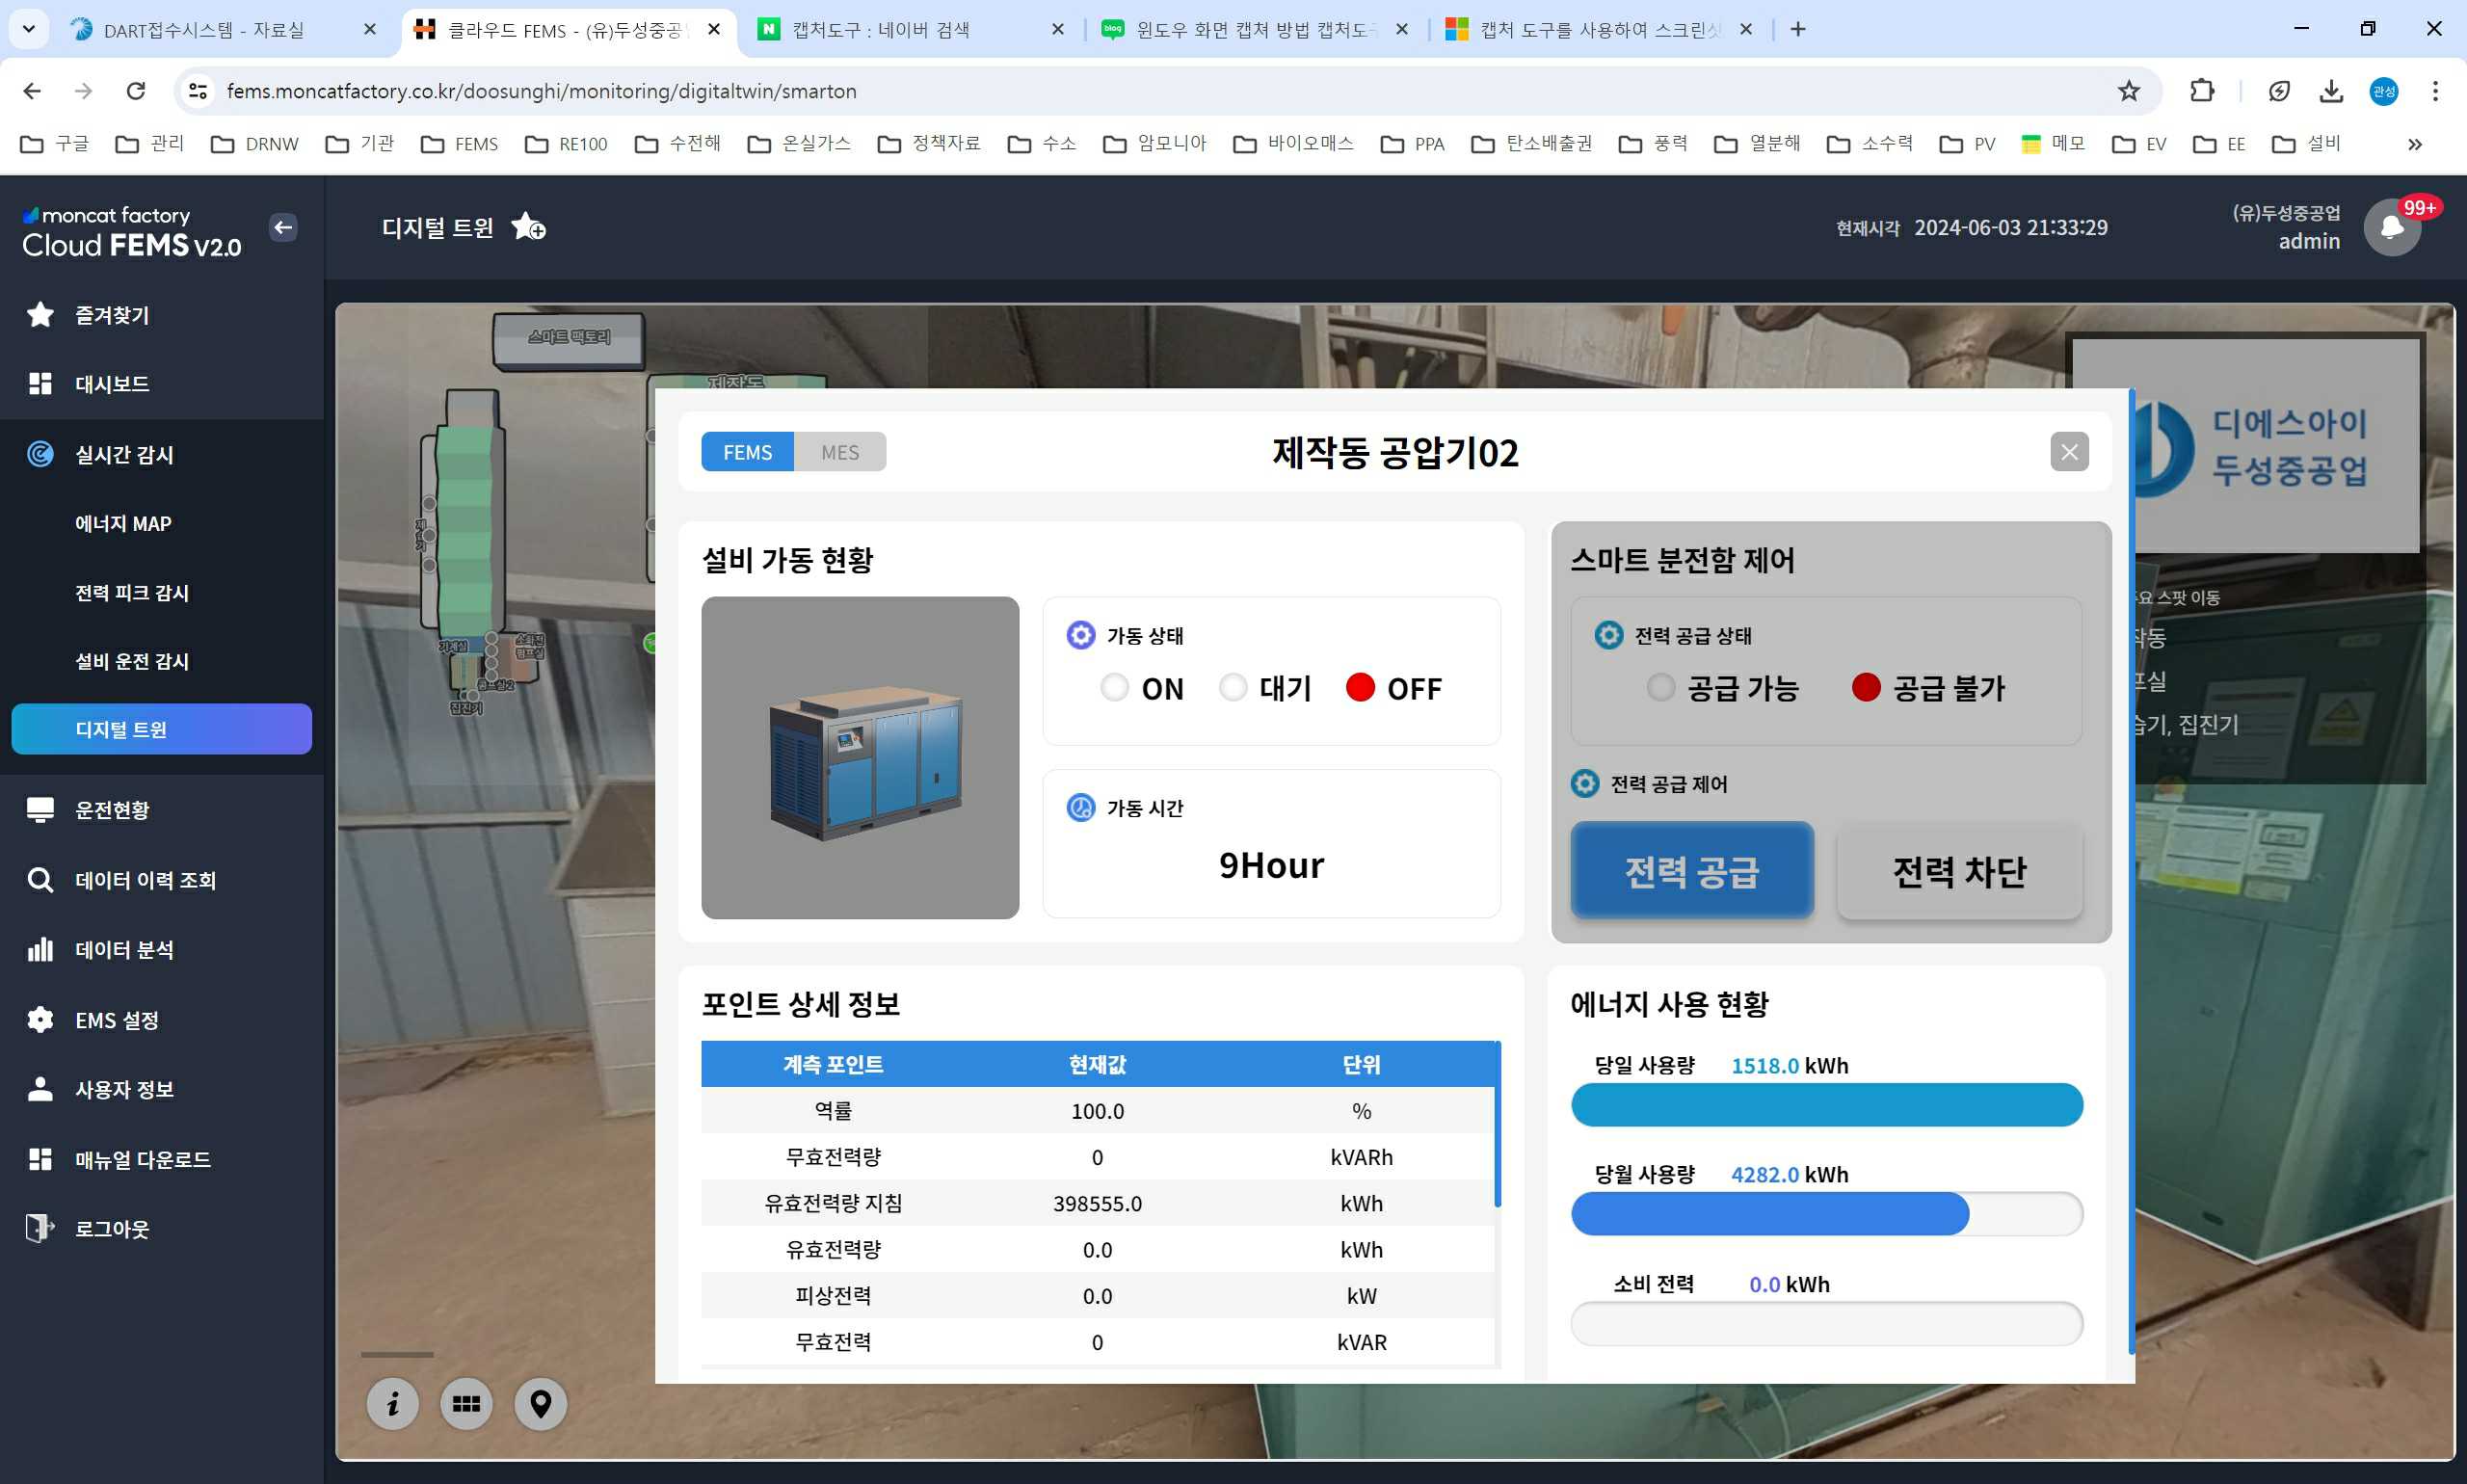Open the browser customize menu
2467x1484 pixels.
[x=2437, y=91]
